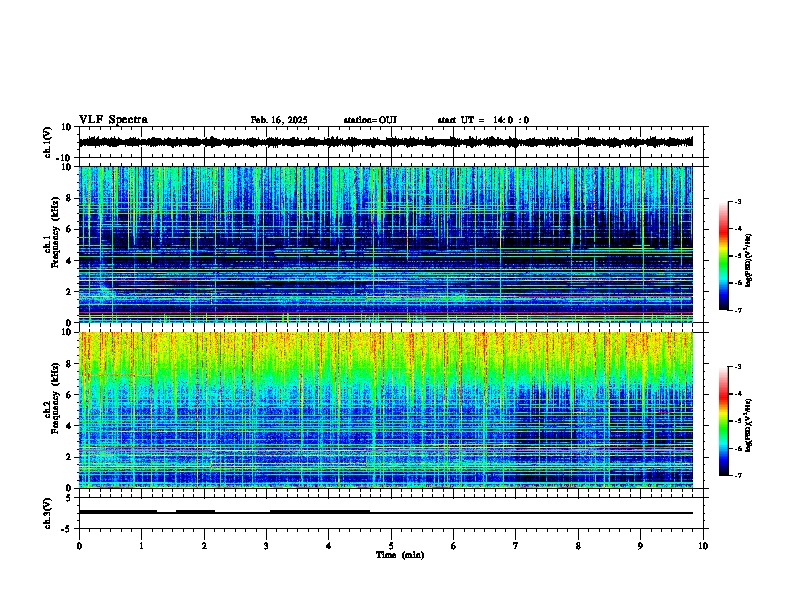
Task: Click the ch.1 colorbar PSD unit label
Action: pos(749,260)
